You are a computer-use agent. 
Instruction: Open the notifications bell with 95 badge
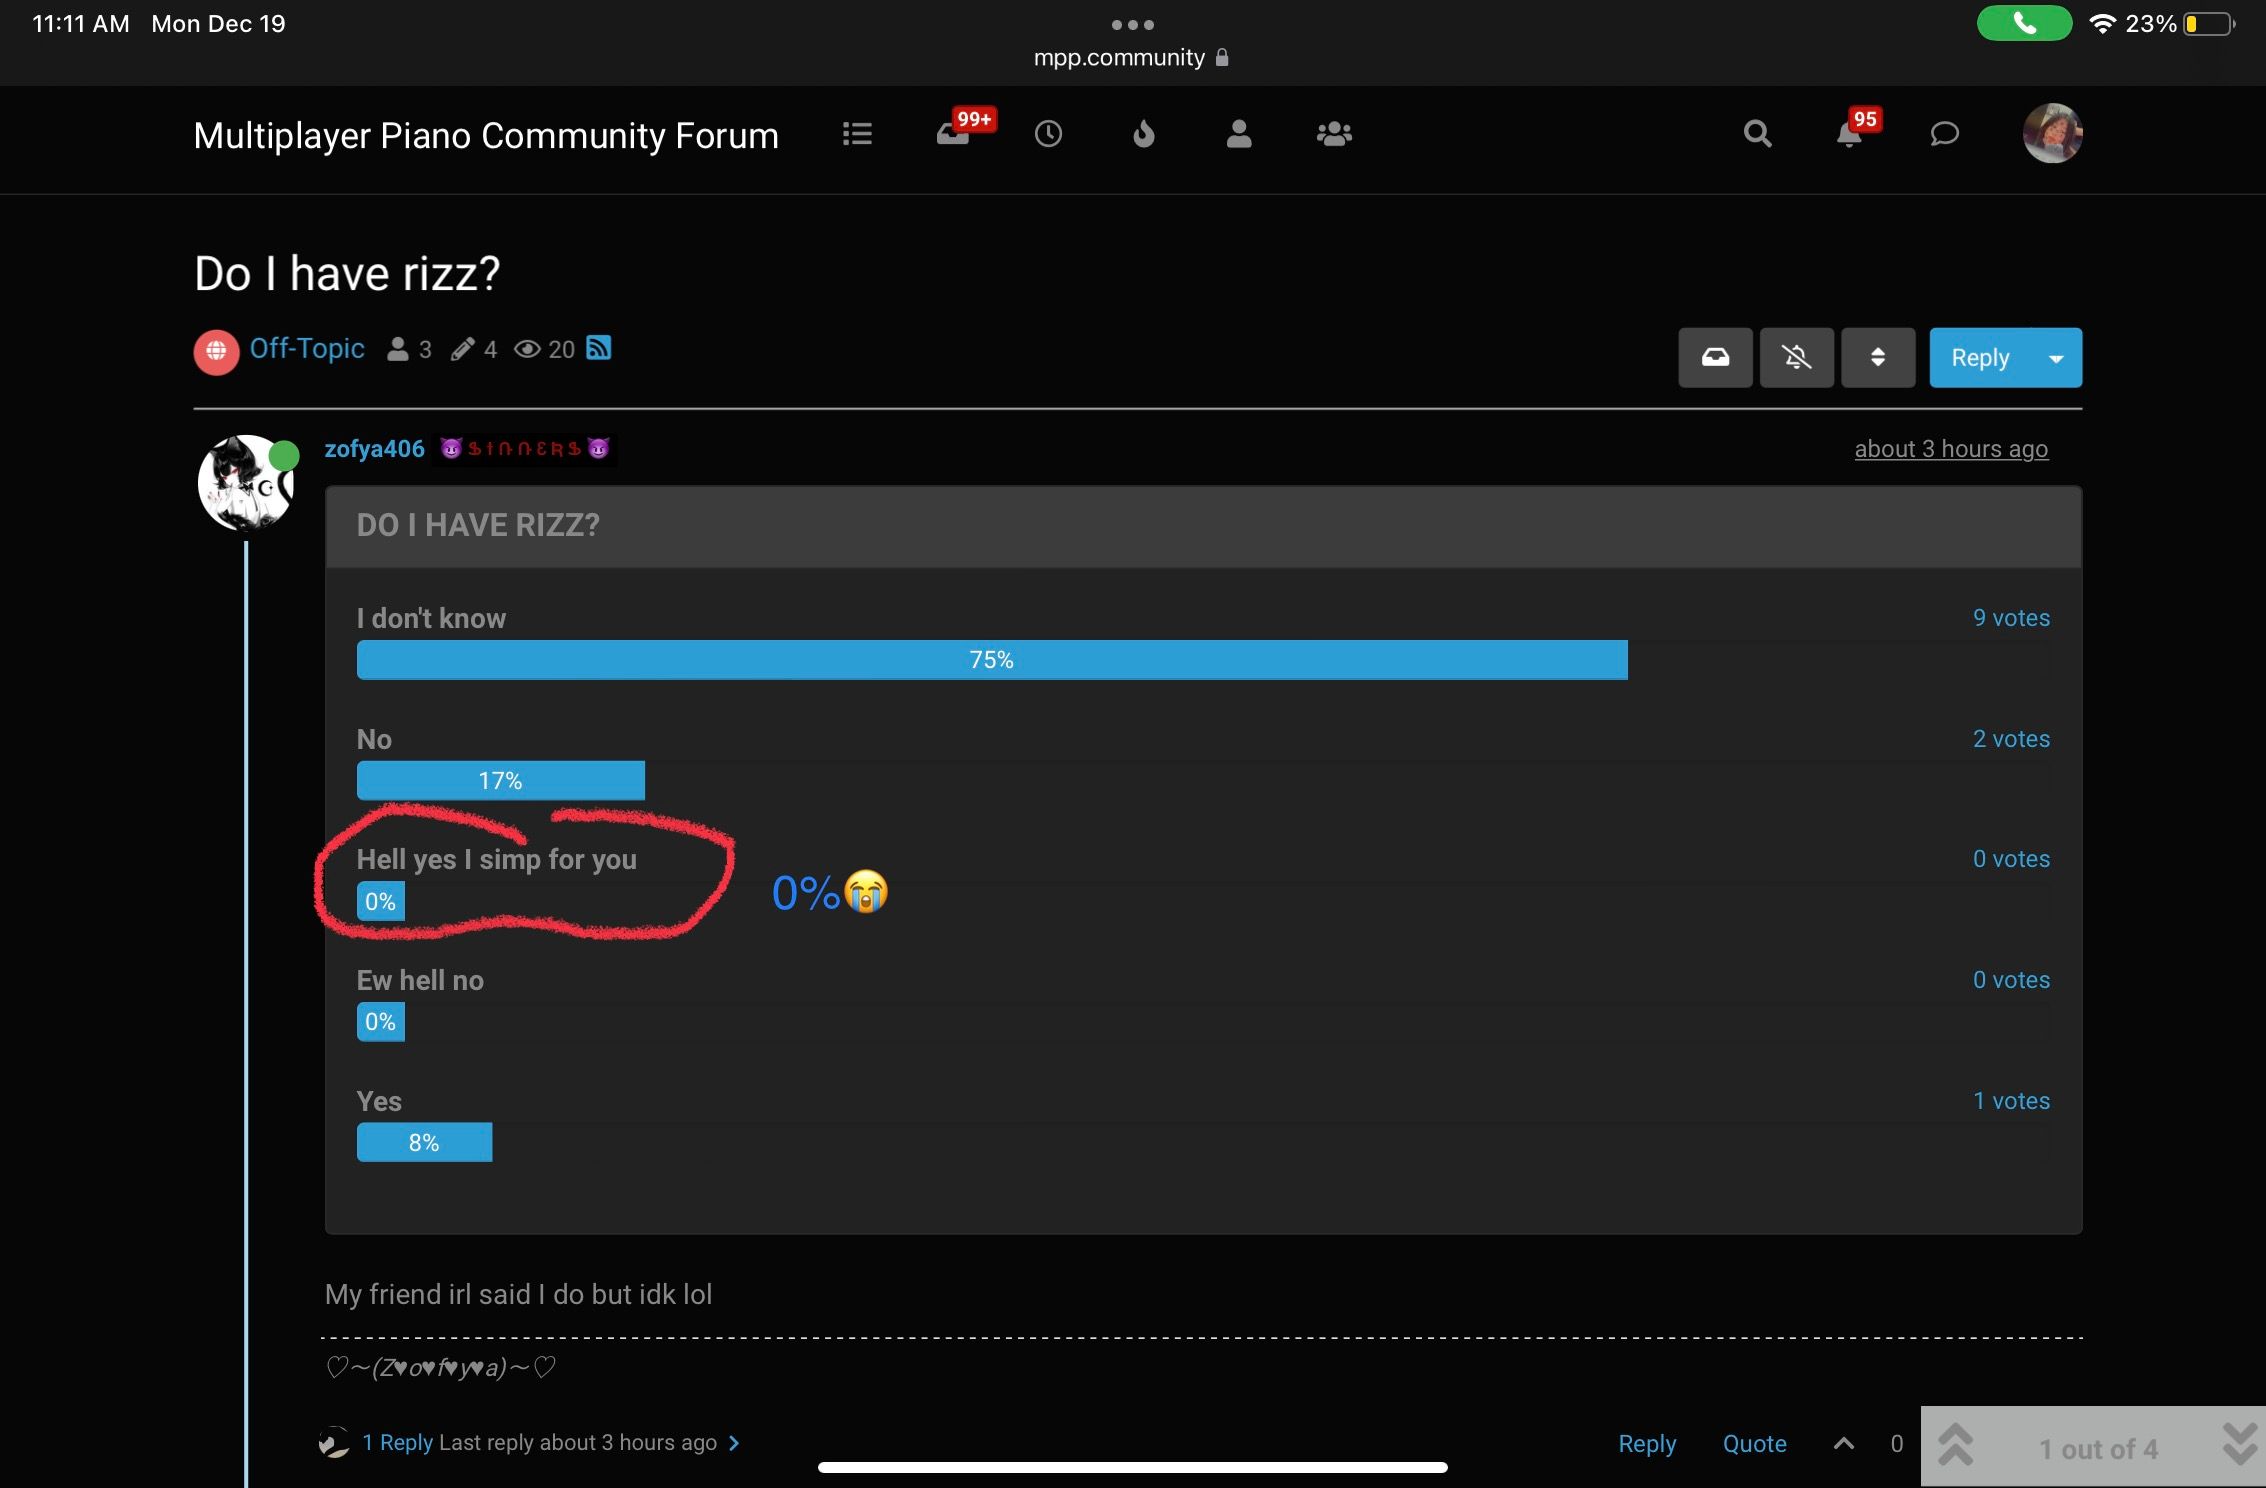click(x=1850, y=134)
